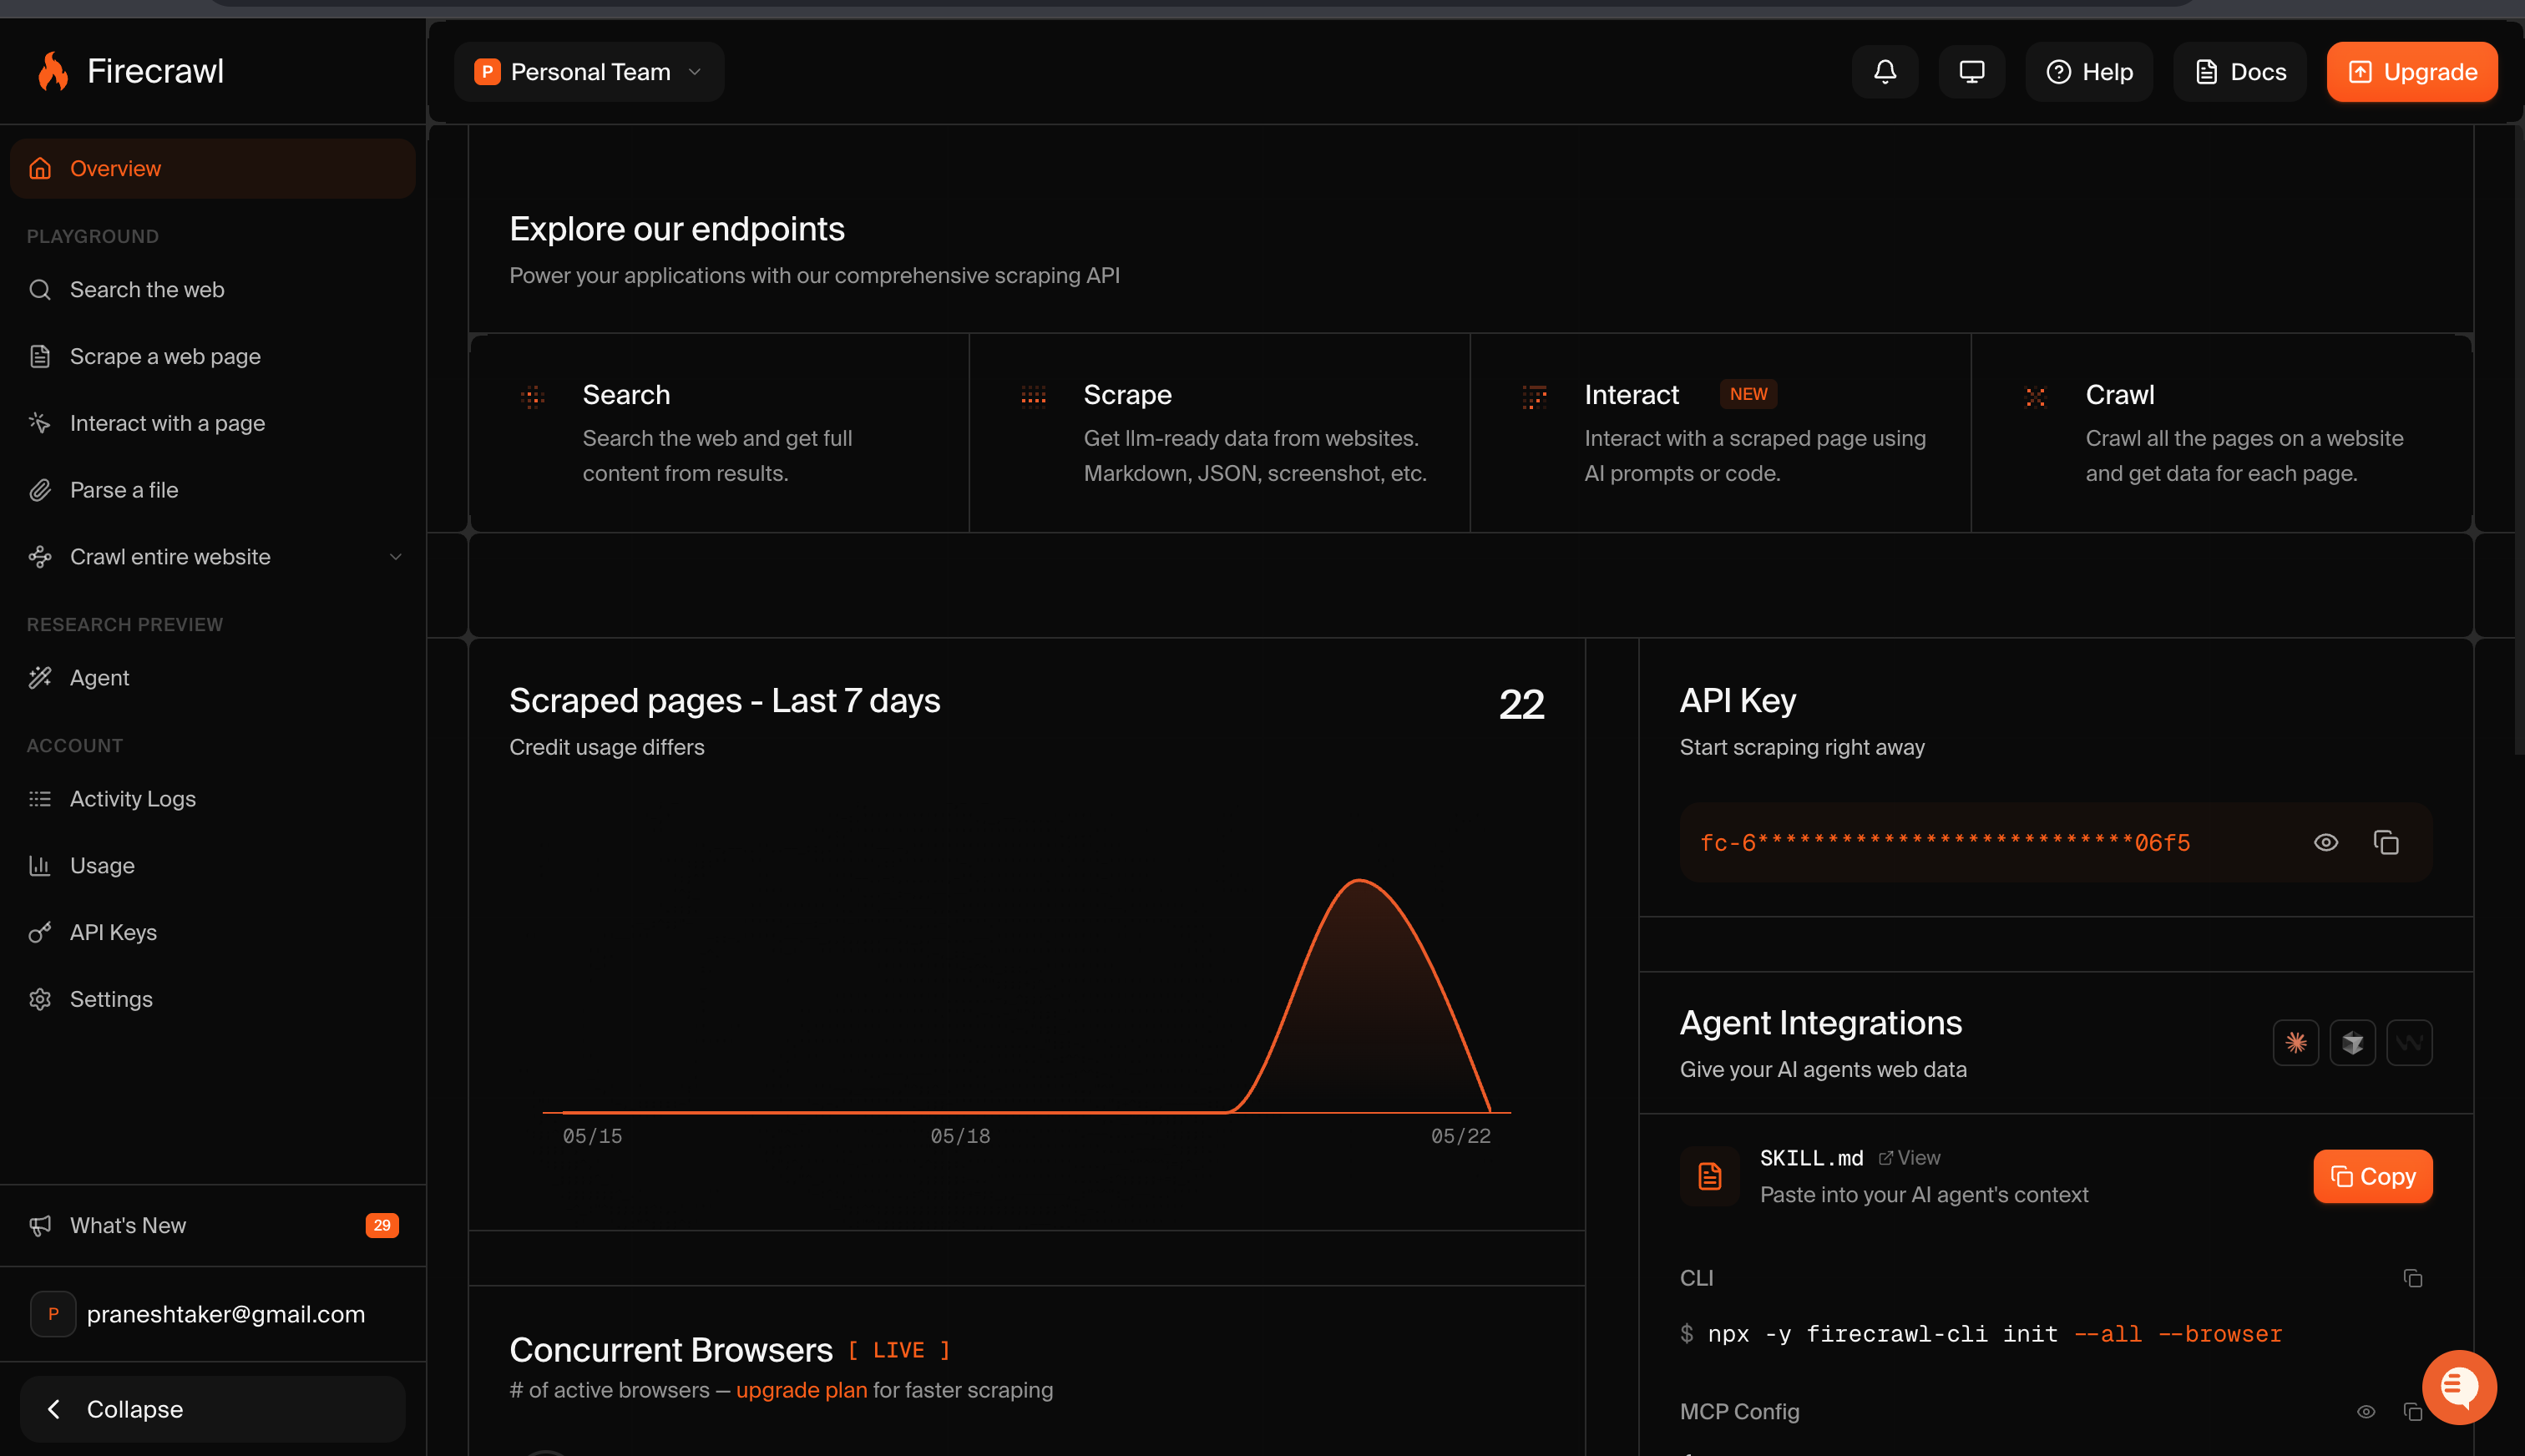Open What's New announcements
Viewport: 2525px width, 1456px height.
[x=213, y=1226]
